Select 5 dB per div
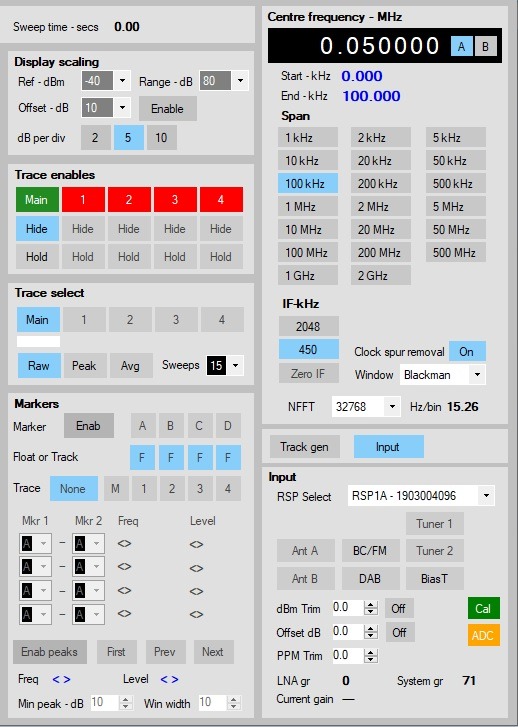518x727 pixels. point(128,138)
